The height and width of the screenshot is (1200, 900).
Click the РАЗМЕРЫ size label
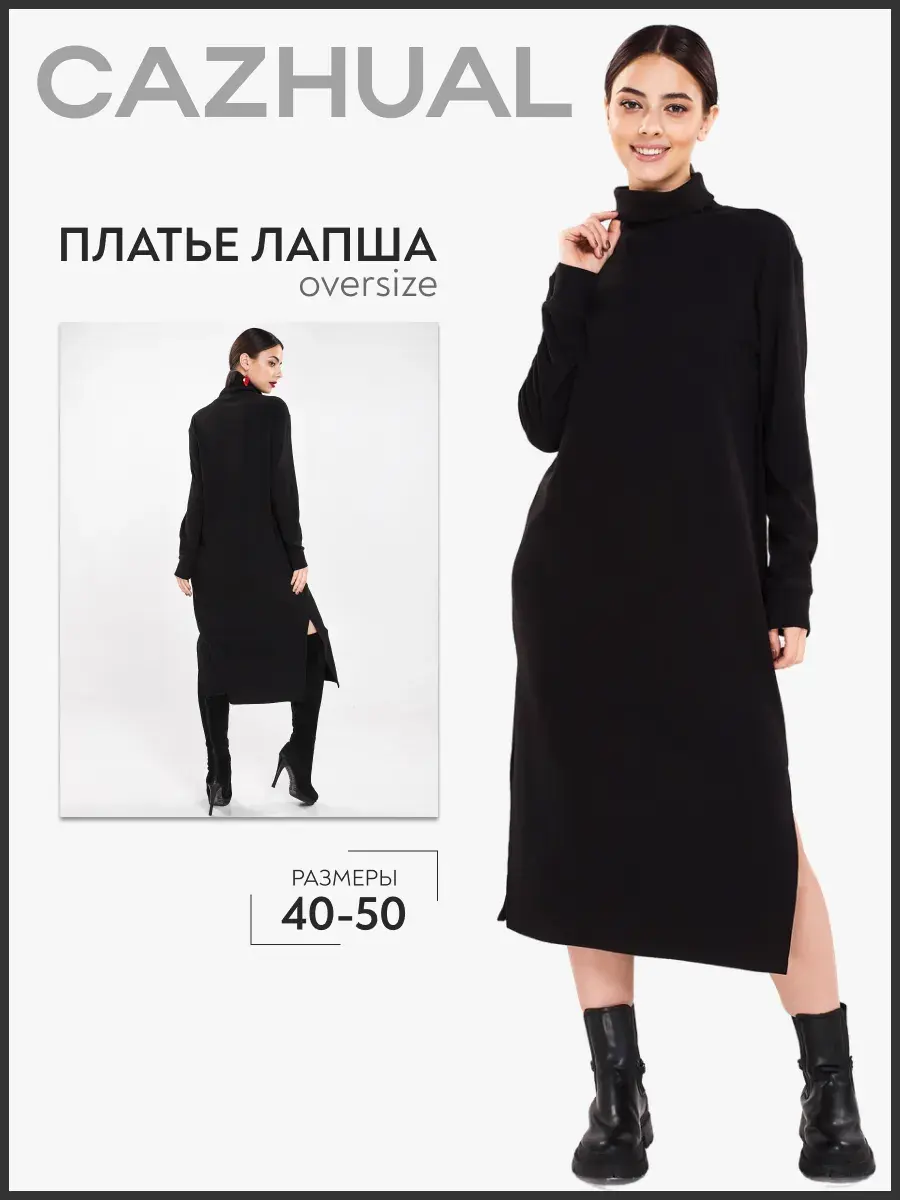(345, 878)
